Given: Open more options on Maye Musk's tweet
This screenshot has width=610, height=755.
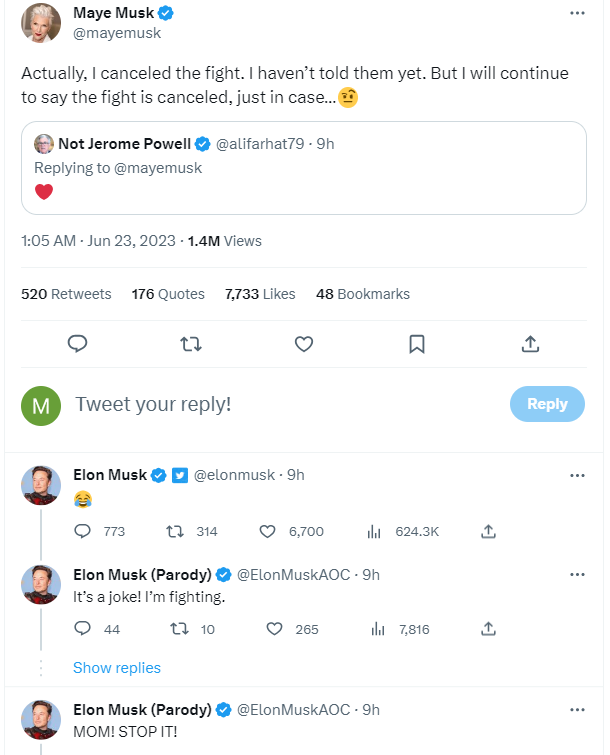Looking at the screenshot, I should point(577,14).
